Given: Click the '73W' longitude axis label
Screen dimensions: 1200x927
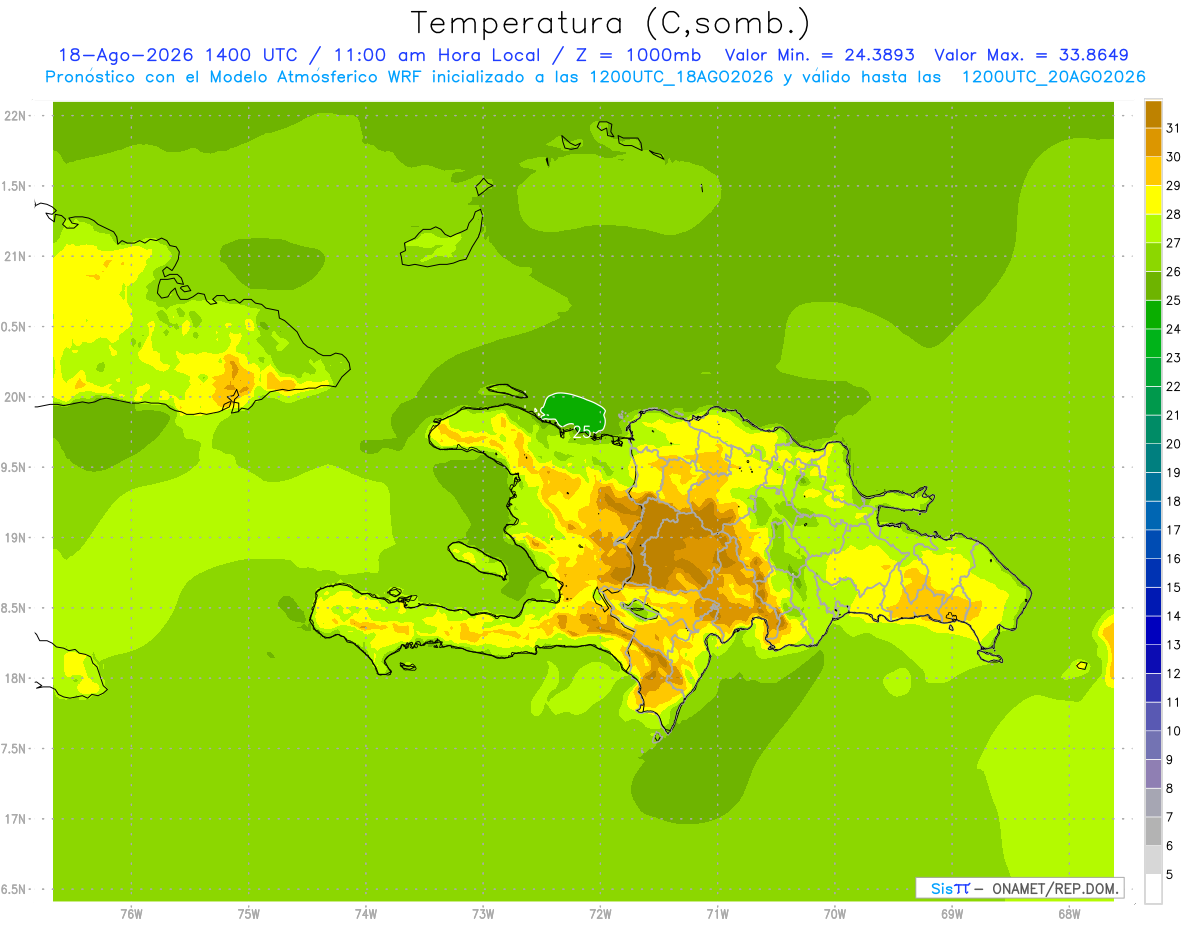Looking at the screenshot, I should click(x=483, y=914).
